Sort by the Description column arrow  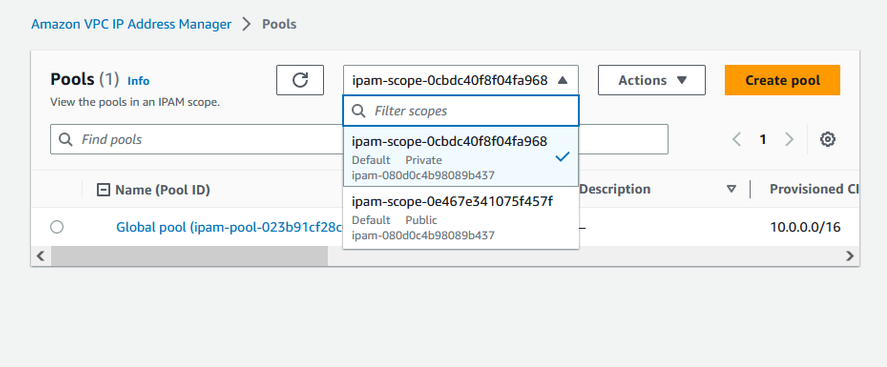[731, 189]
